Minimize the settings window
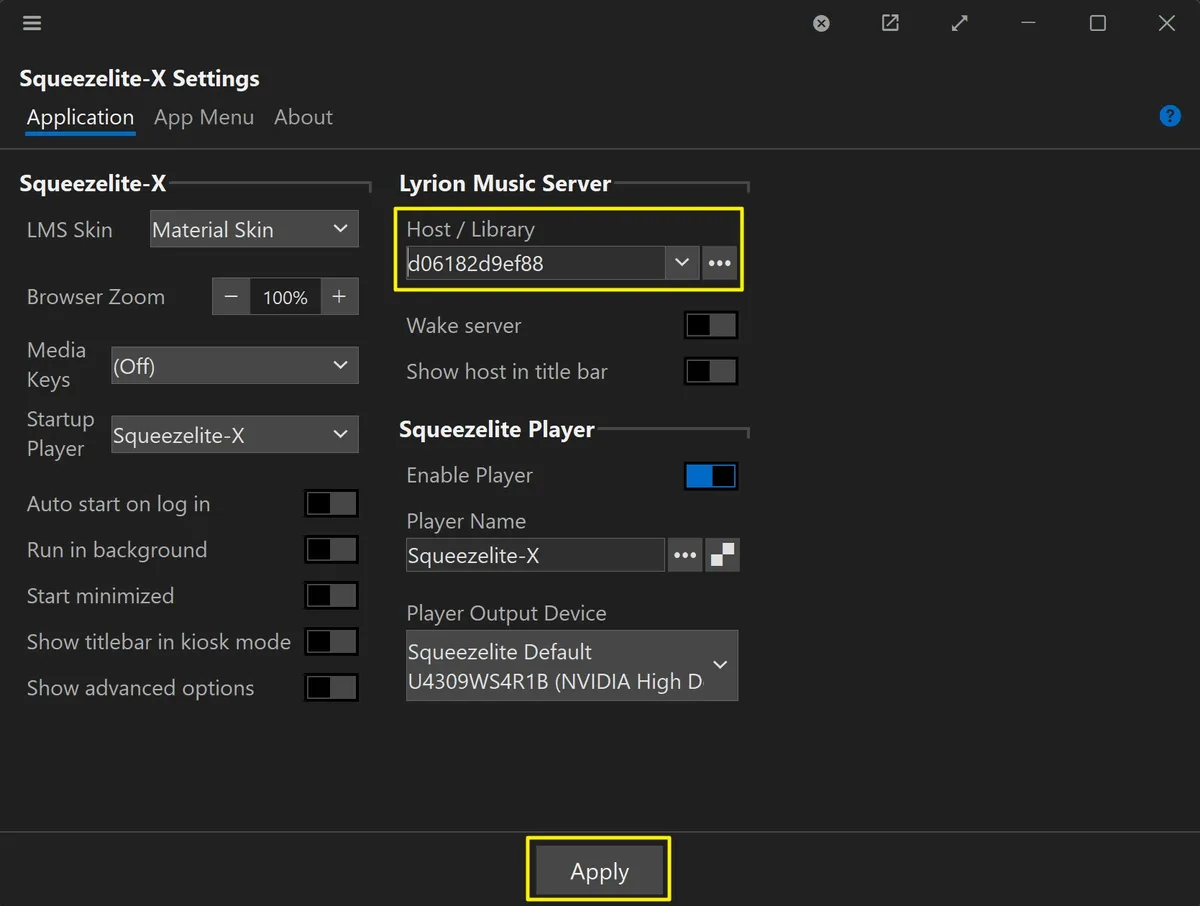Viewport: 1200px width, 906px height. tap(1029, 23)
